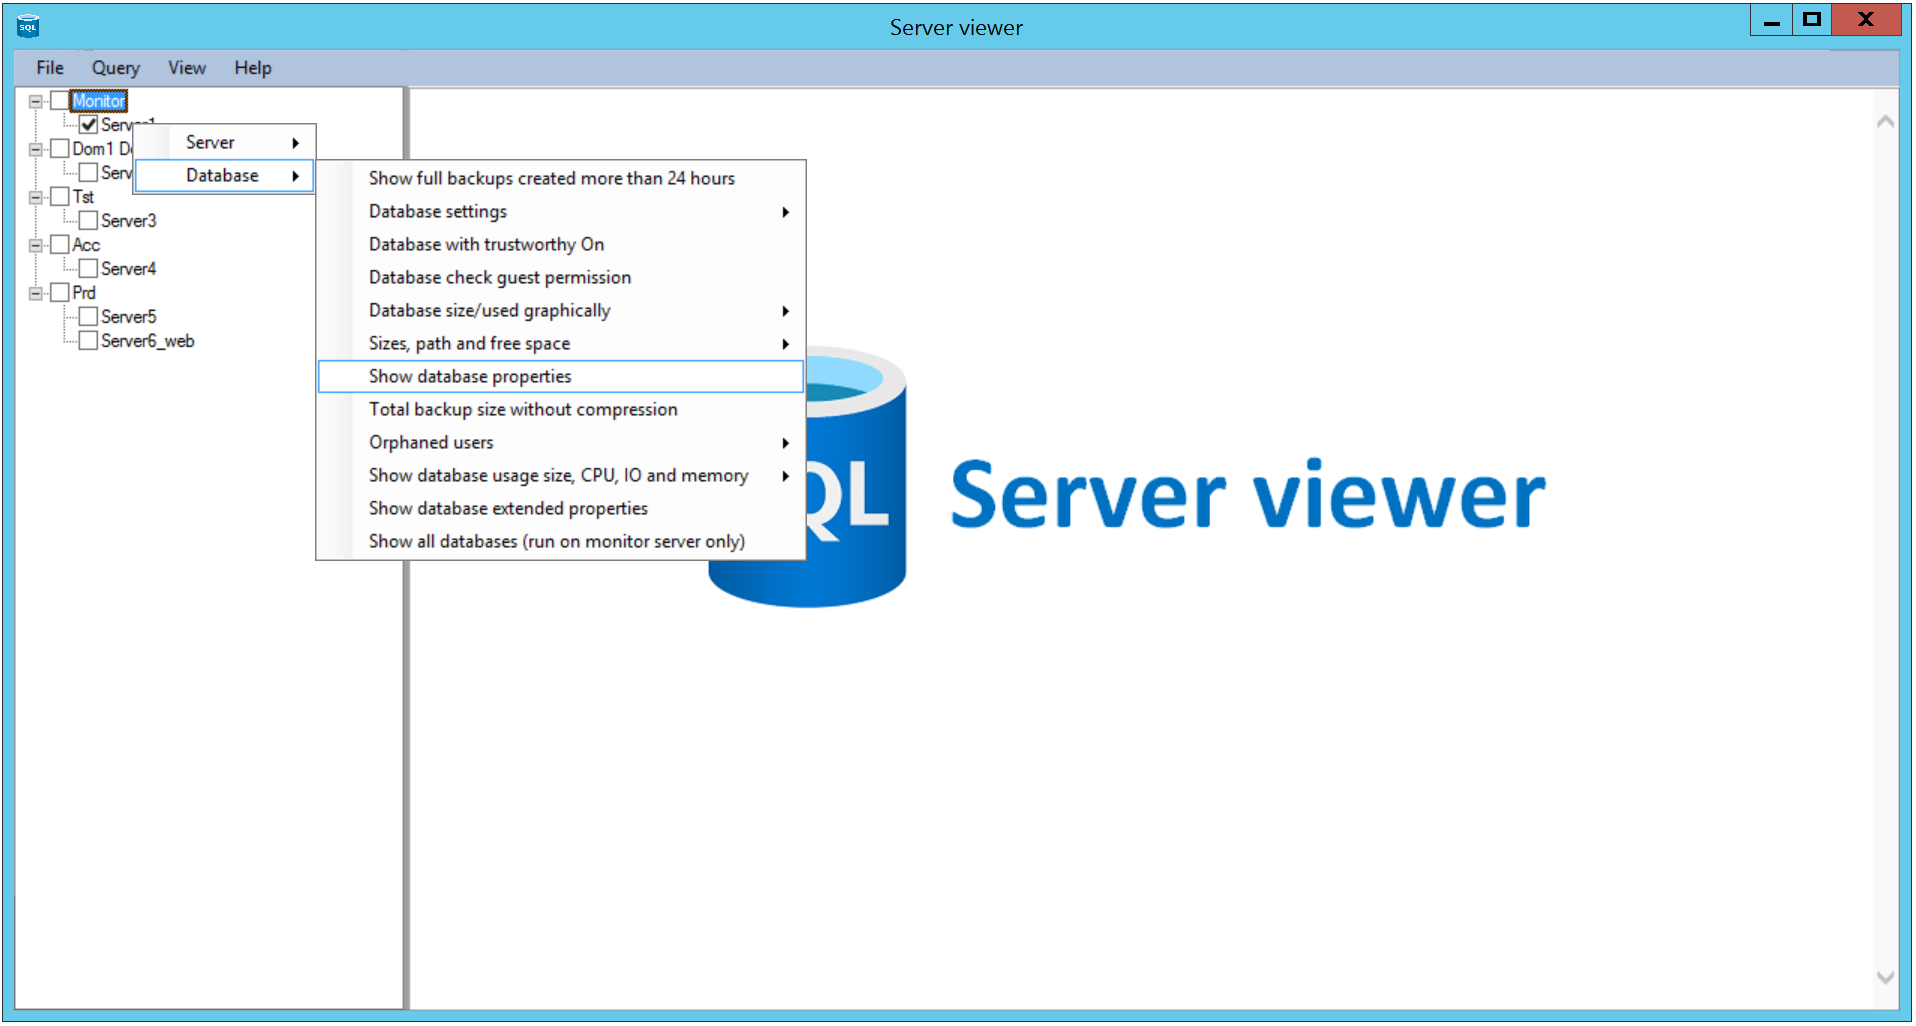Click the SQL app icon in title bar
The width and height of the screenshot is (1916, 1026).
(x=28, y=26)
